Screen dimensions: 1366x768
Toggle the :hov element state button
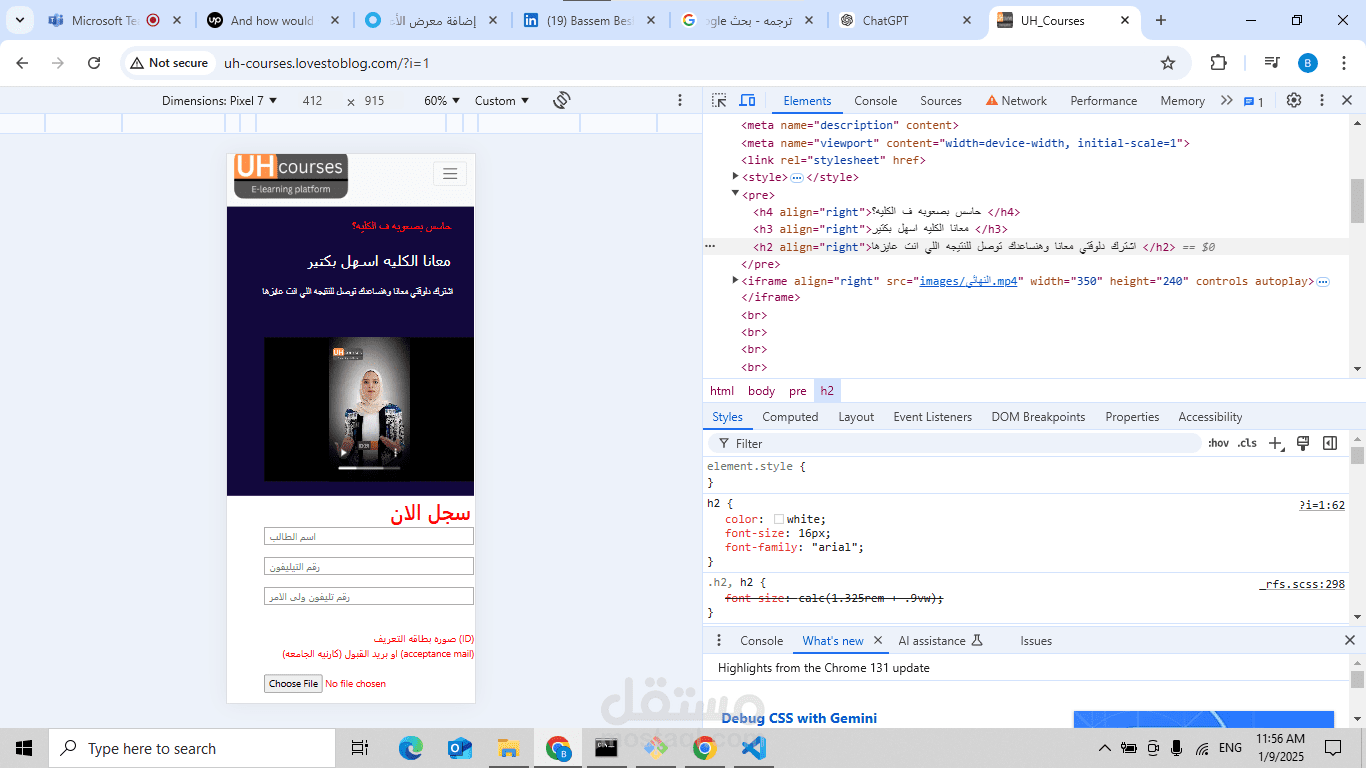(1218, 443)
